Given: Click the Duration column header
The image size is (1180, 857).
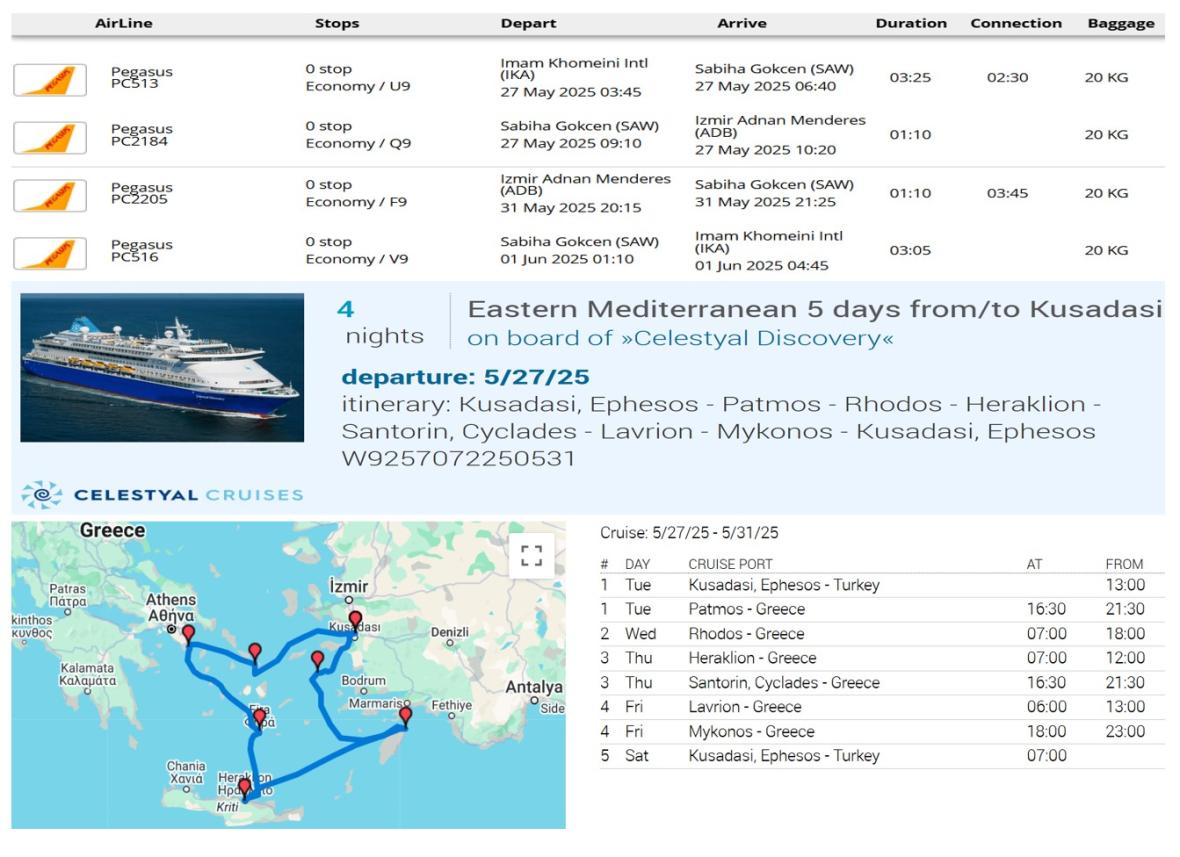Looking at the screenshot, I should pos(910,24).
